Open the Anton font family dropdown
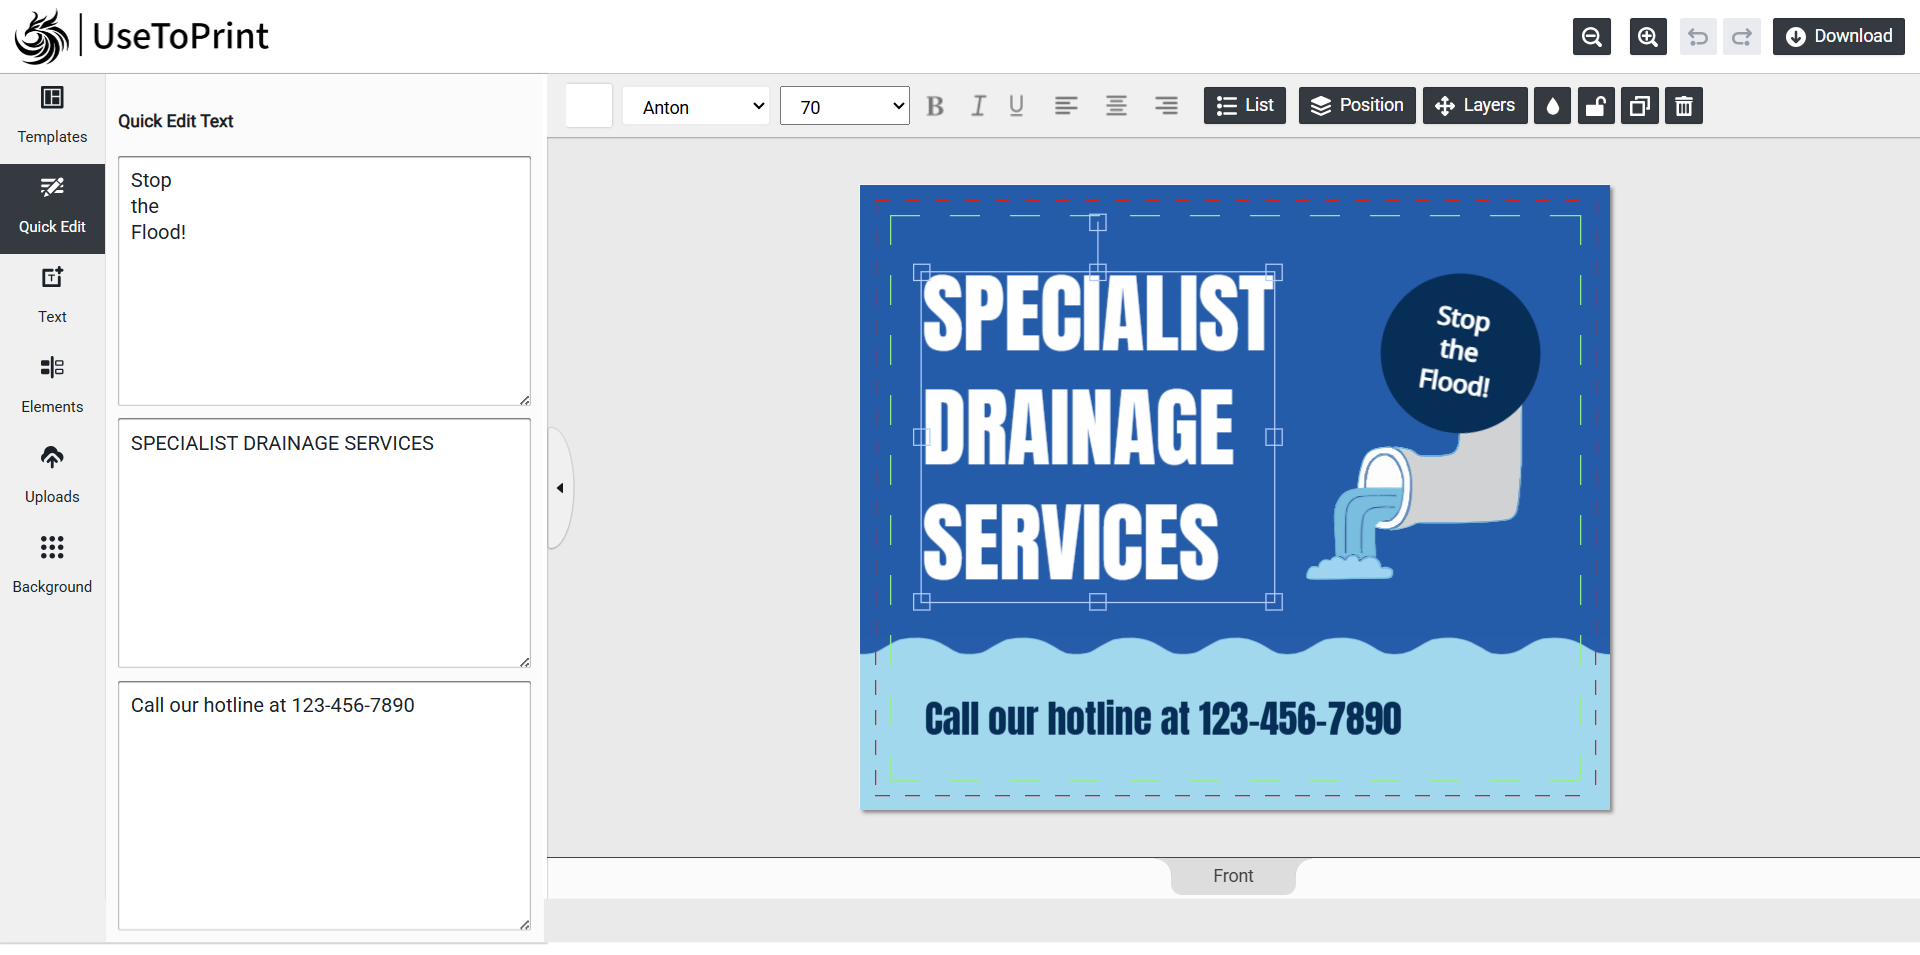Image resolution: width=1920 pixels, height=955 pixels. click(696, 106)
